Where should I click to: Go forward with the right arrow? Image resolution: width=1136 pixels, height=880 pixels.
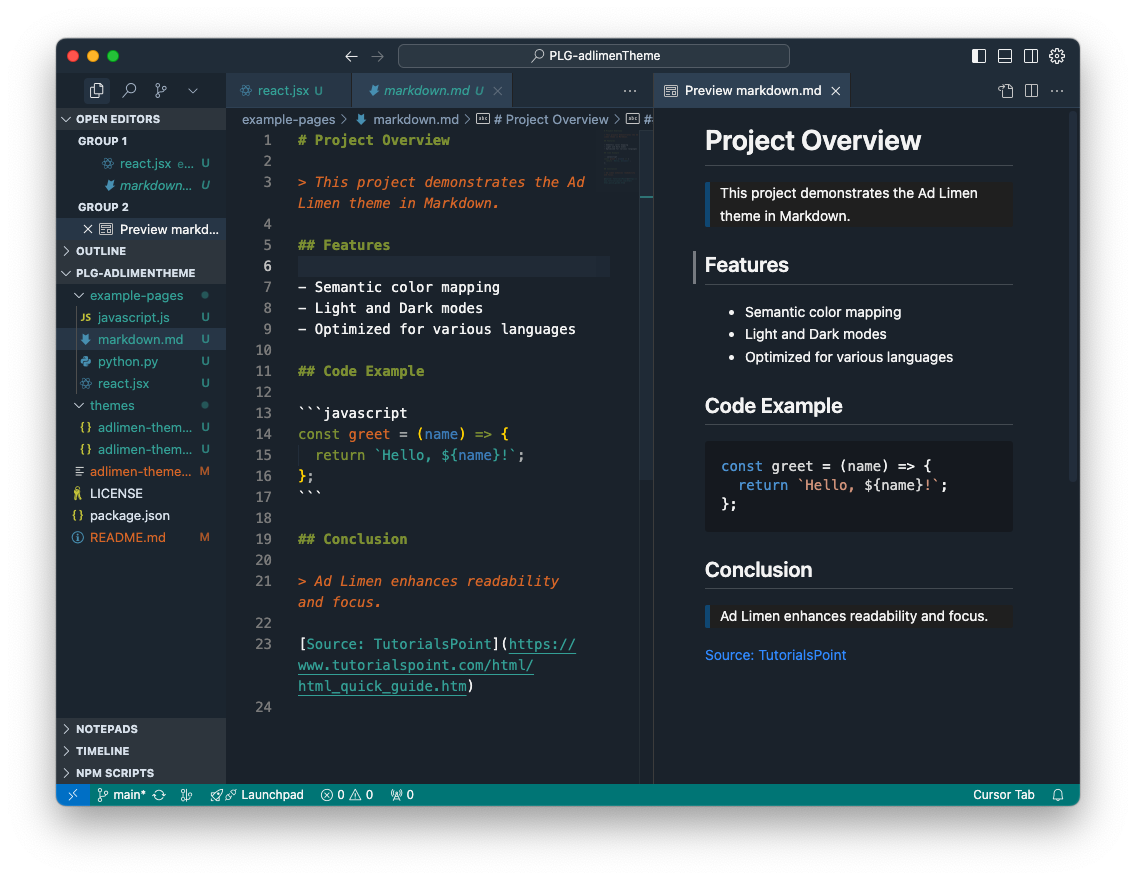[x=378, y=56]
